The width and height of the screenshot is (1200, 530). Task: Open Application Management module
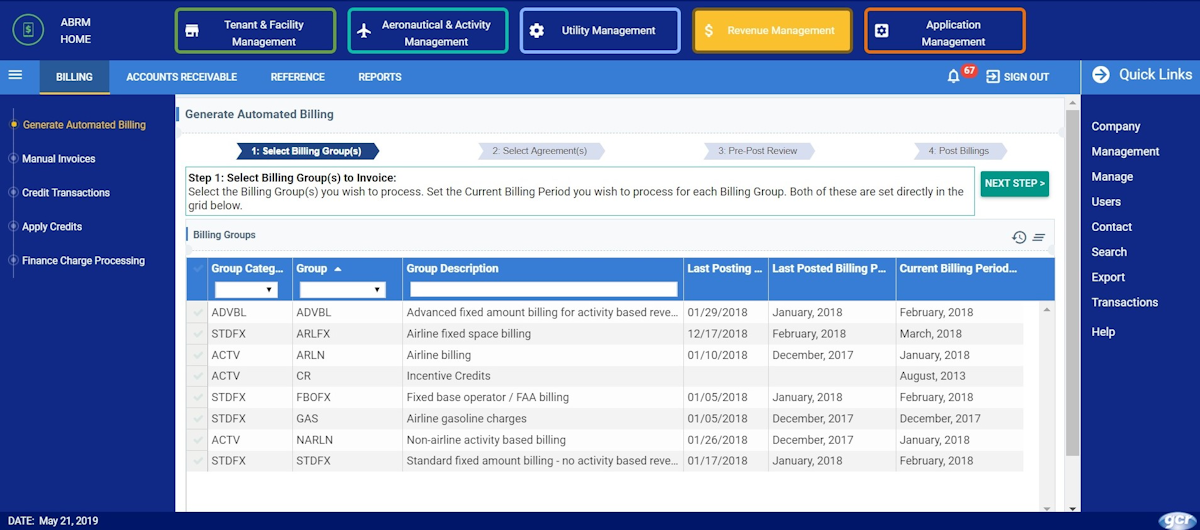click(x=945, y=31)
